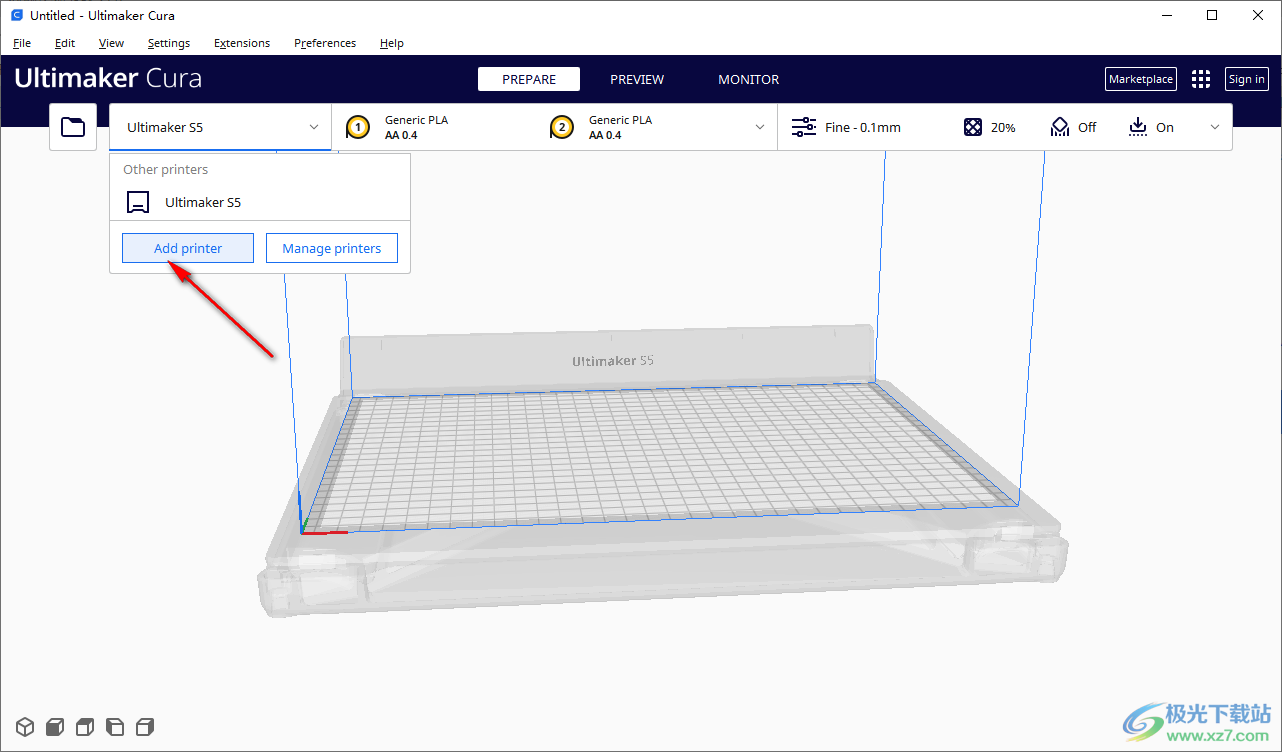Open the Preferences menu
The width and height of the screenshot is (1282, 752).
coord(325,43)
